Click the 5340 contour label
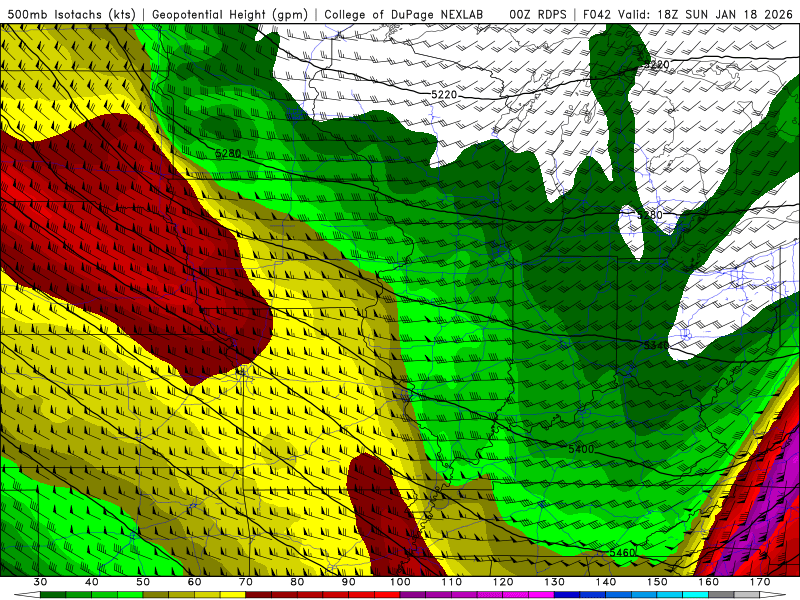 coord(656,345)
